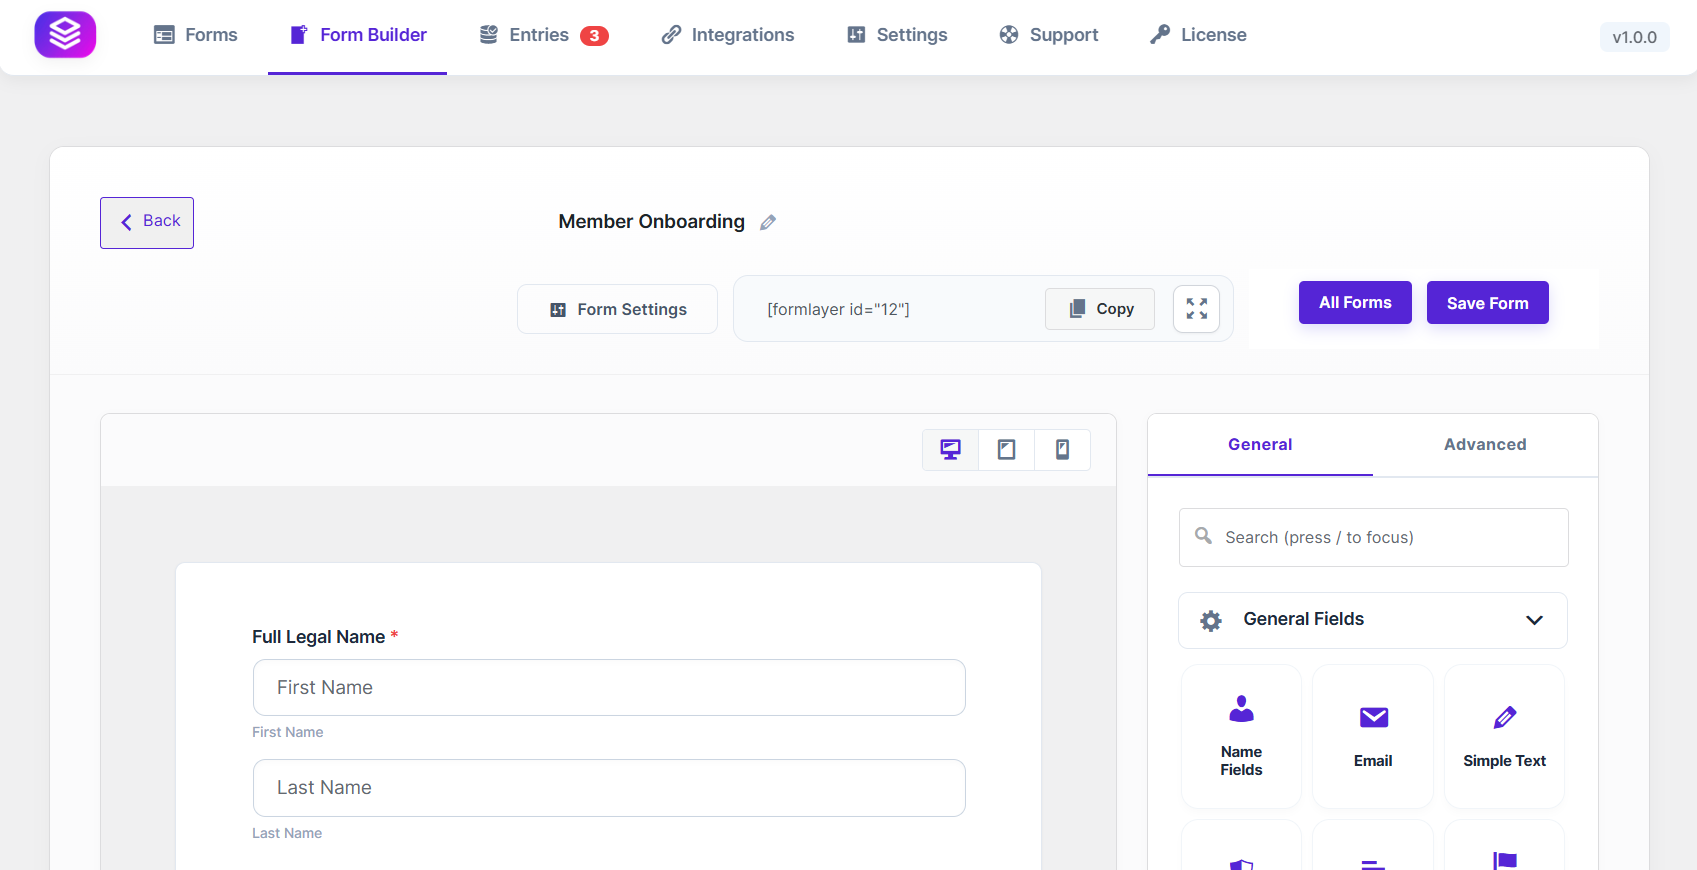Switch to mobile preview icon
The width and height of the screenshot is (1697, 870).
click(1062, 450)
